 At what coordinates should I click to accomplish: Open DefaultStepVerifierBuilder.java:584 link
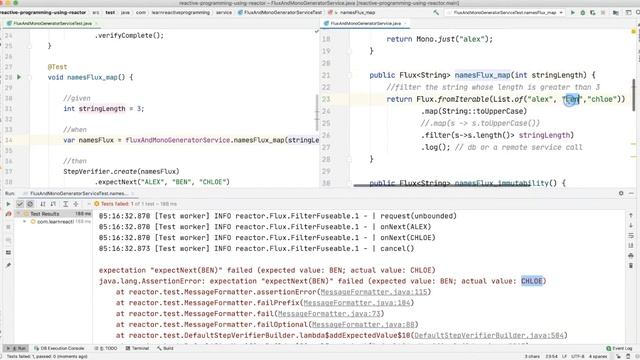click(489, 335)
